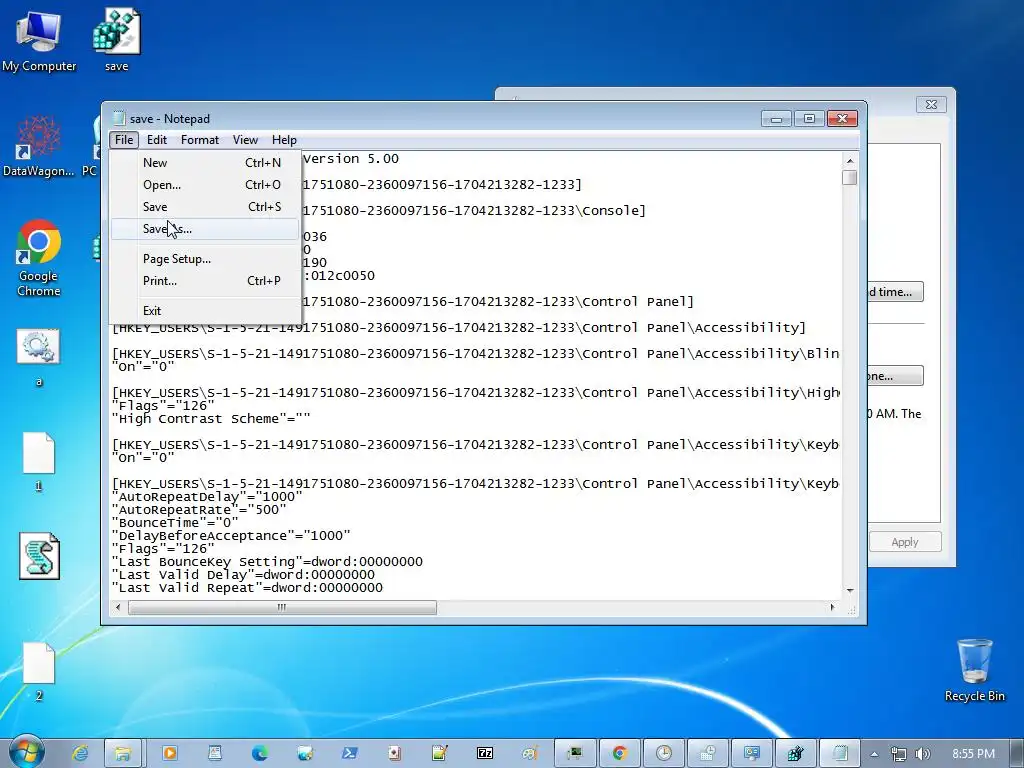
Task: Click the 'one...' button in background dialog
Action: [895, 376]
